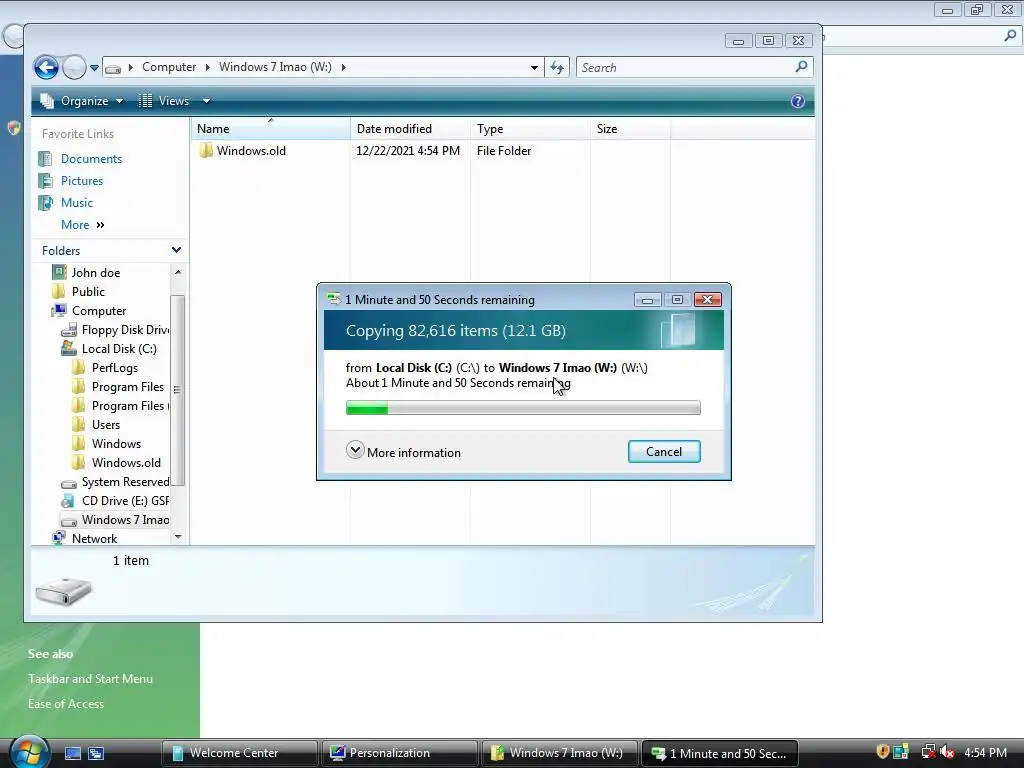Click Show Desktop quick launch icon
This screenshot has height=768, width=1024.
[x=72, y=753]
